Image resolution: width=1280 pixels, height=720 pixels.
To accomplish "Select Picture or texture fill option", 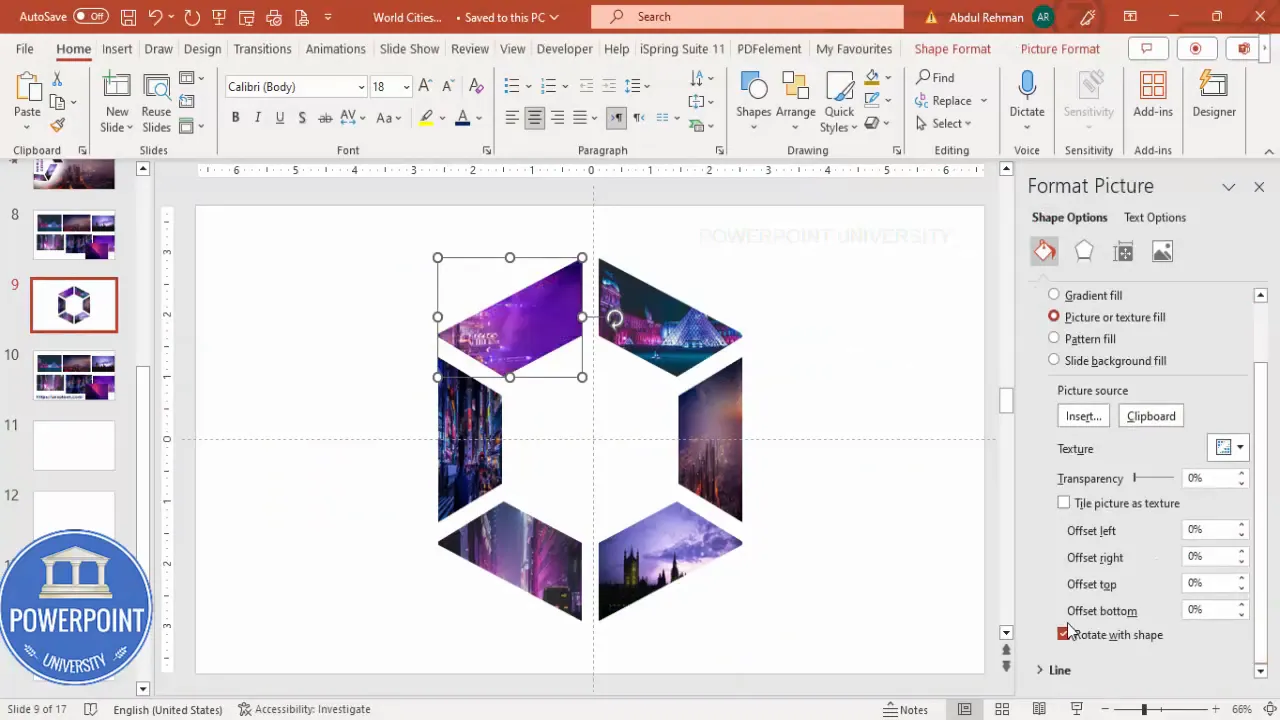I will pyautogui.click(x=1054, y=316).
